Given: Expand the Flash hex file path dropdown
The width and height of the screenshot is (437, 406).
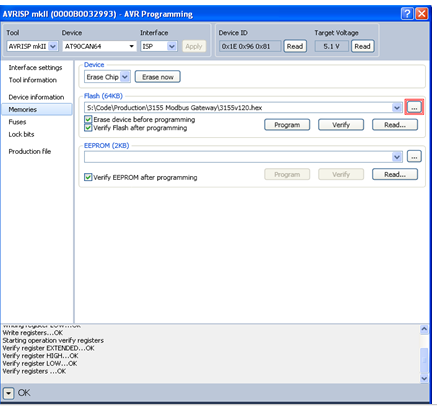Looking at the screenshot, I should 397,108.
